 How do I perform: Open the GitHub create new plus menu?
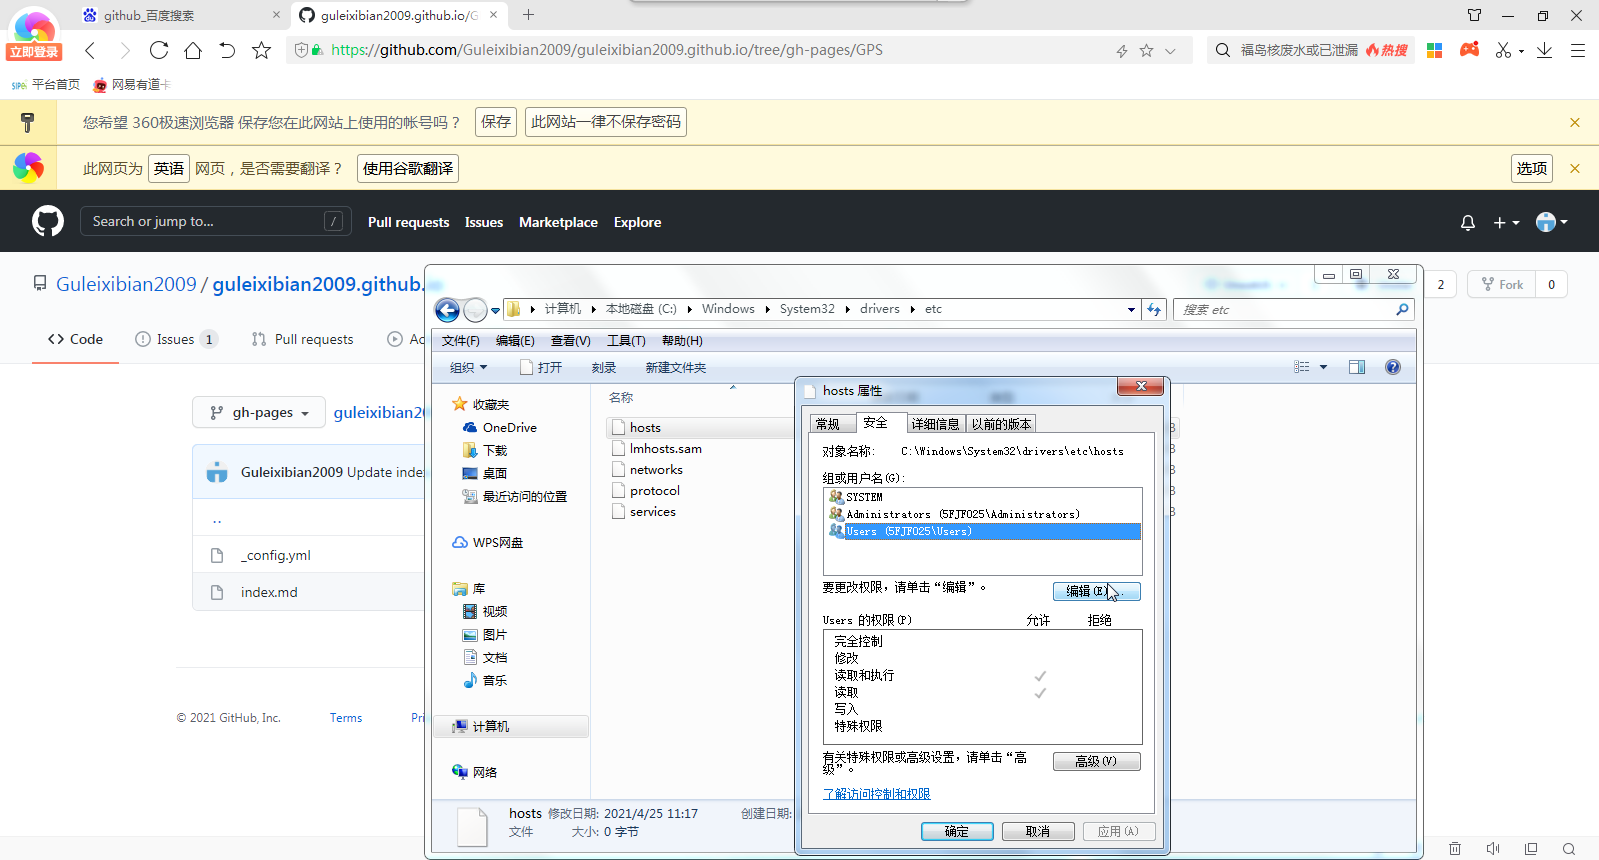coord(1506,223)
